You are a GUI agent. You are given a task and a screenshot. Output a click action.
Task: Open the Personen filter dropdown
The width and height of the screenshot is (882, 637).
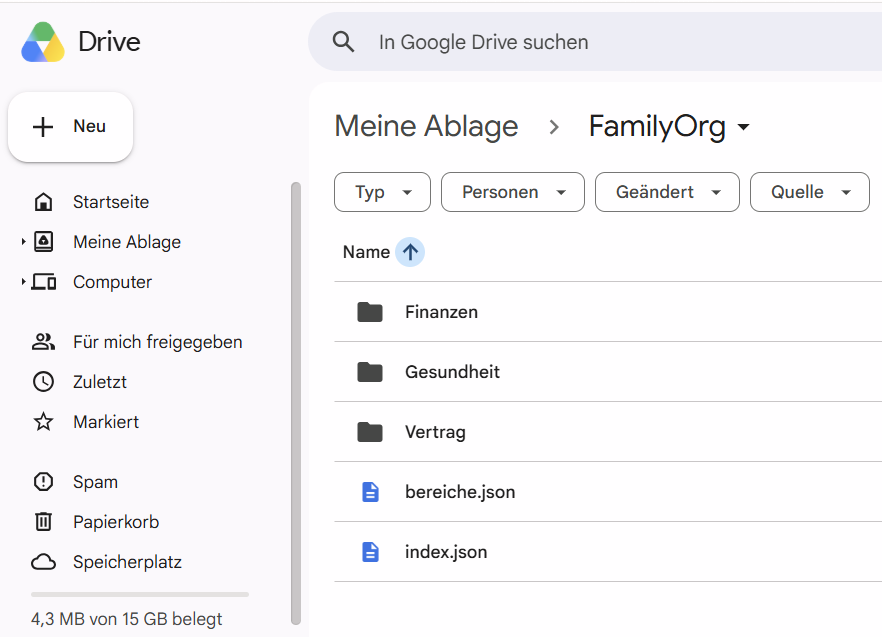(513, 192)
